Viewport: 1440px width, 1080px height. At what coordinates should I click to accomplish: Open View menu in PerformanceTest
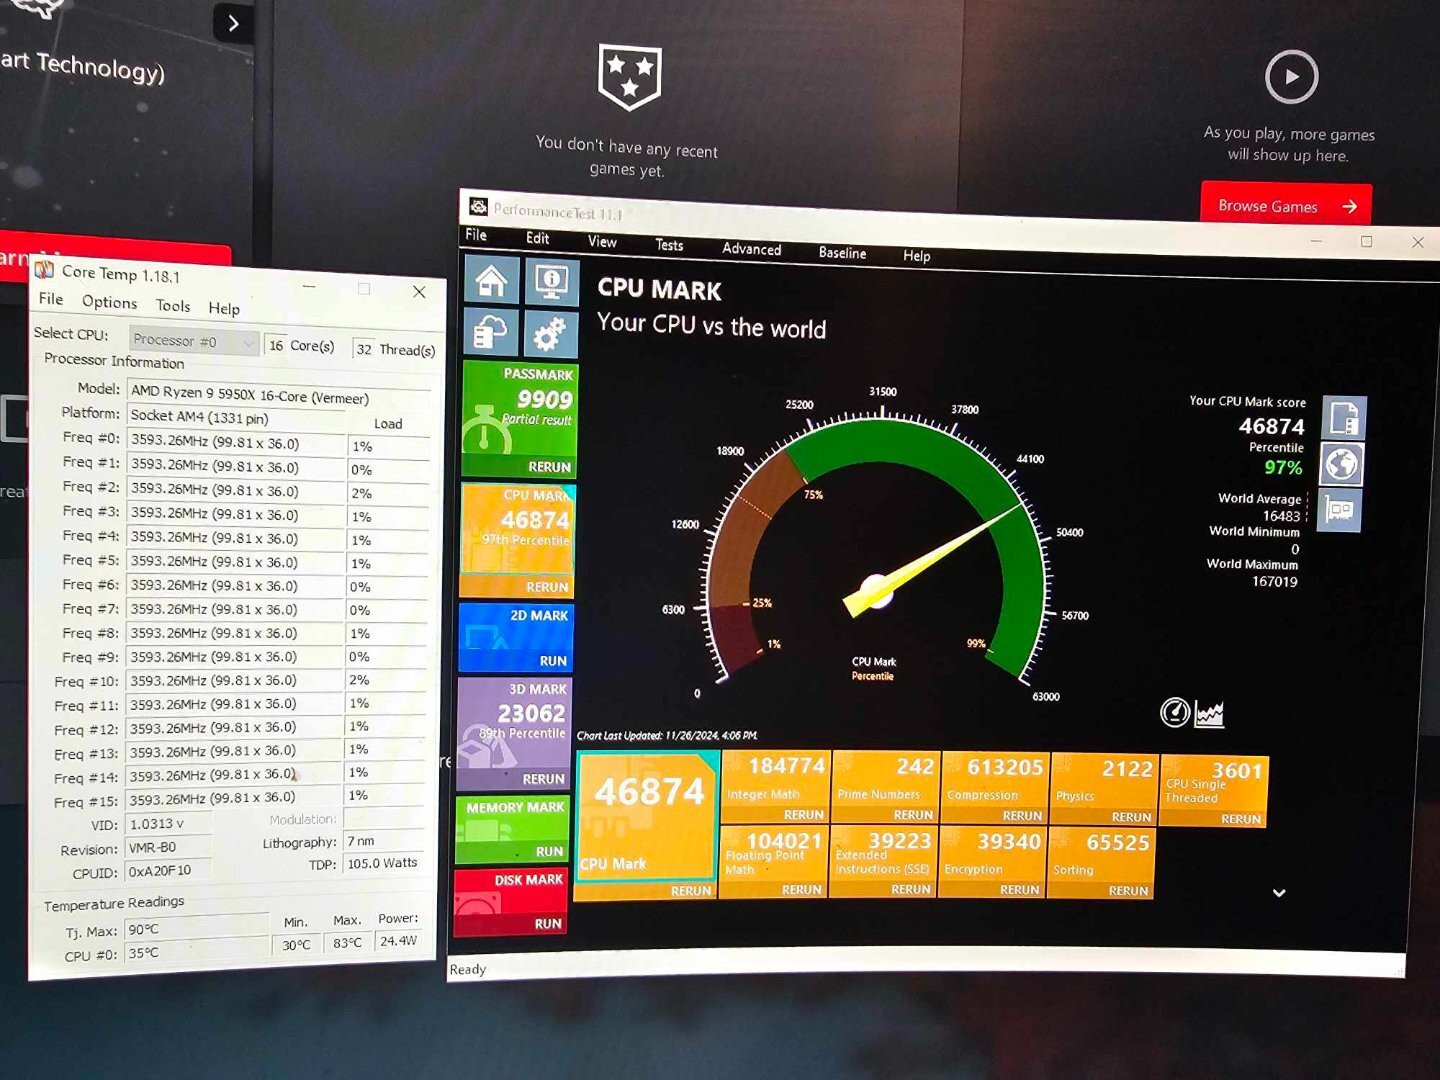pyautogui.click(x=602, y=241)
